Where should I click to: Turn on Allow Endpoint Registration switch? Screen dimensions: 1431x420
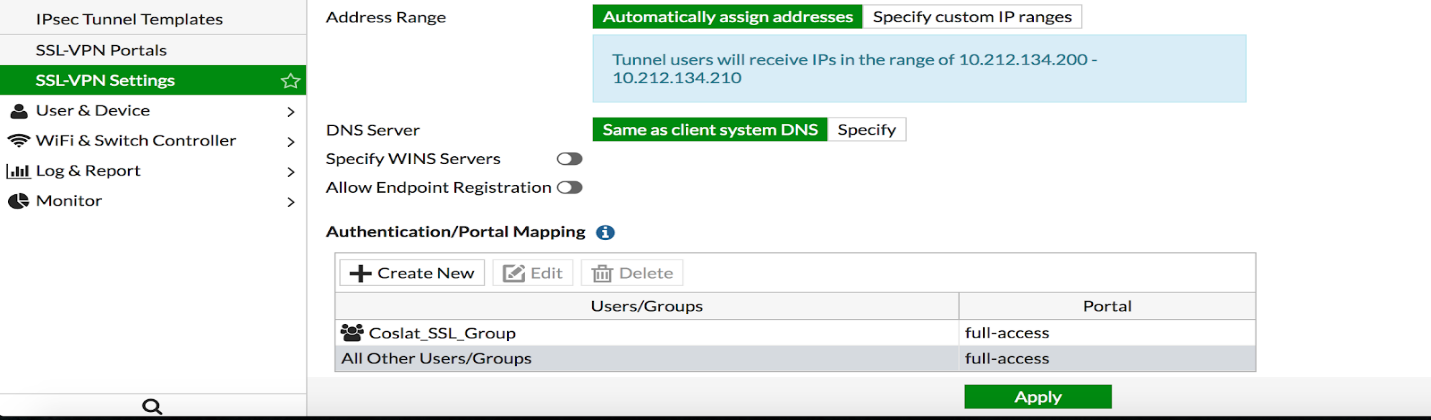pos(569,187)
